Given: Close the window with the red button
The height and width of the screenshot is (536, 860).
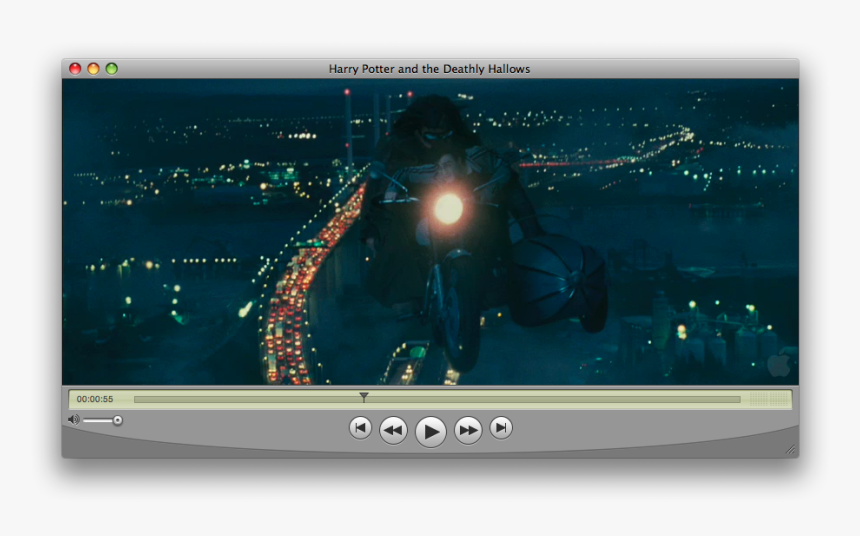Looking at the screenshot, I should coord(75,69).
